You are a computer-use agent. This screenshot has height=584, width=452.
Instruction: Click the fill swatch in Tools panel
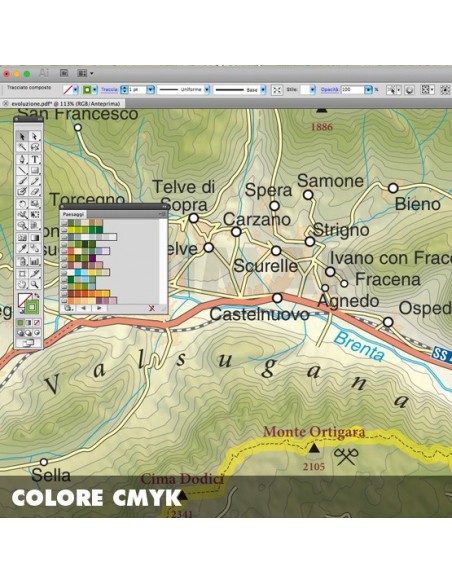coord(25,300)
